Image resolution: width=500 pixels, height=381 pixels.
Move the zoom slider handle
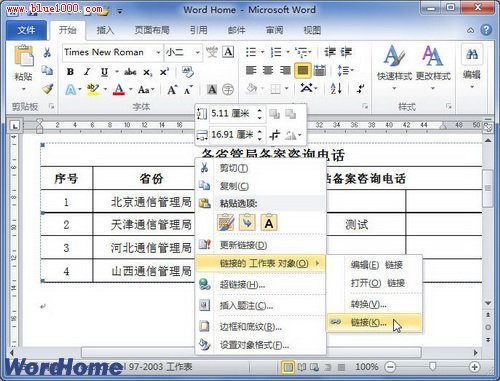433,367
